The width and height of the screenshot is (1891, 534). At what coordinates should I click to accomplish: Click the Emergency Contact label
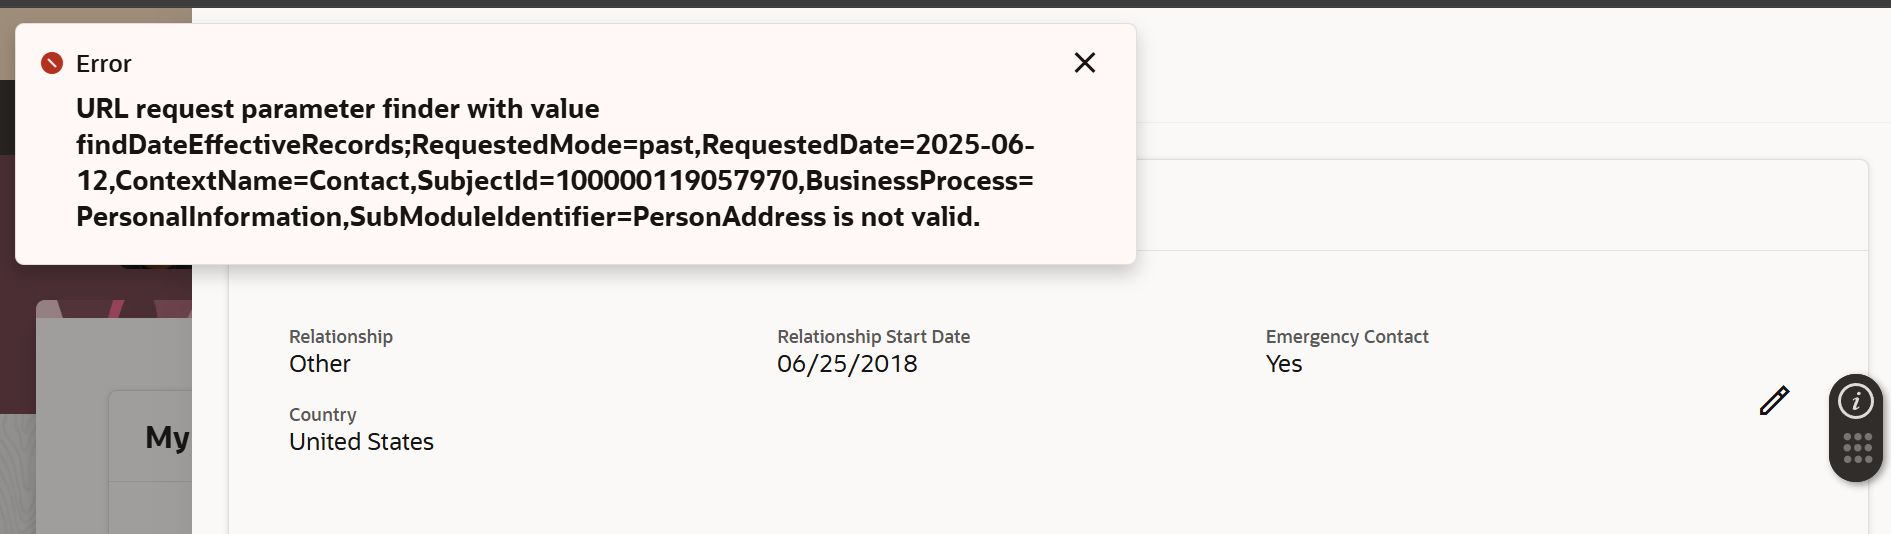point(1347,337)
